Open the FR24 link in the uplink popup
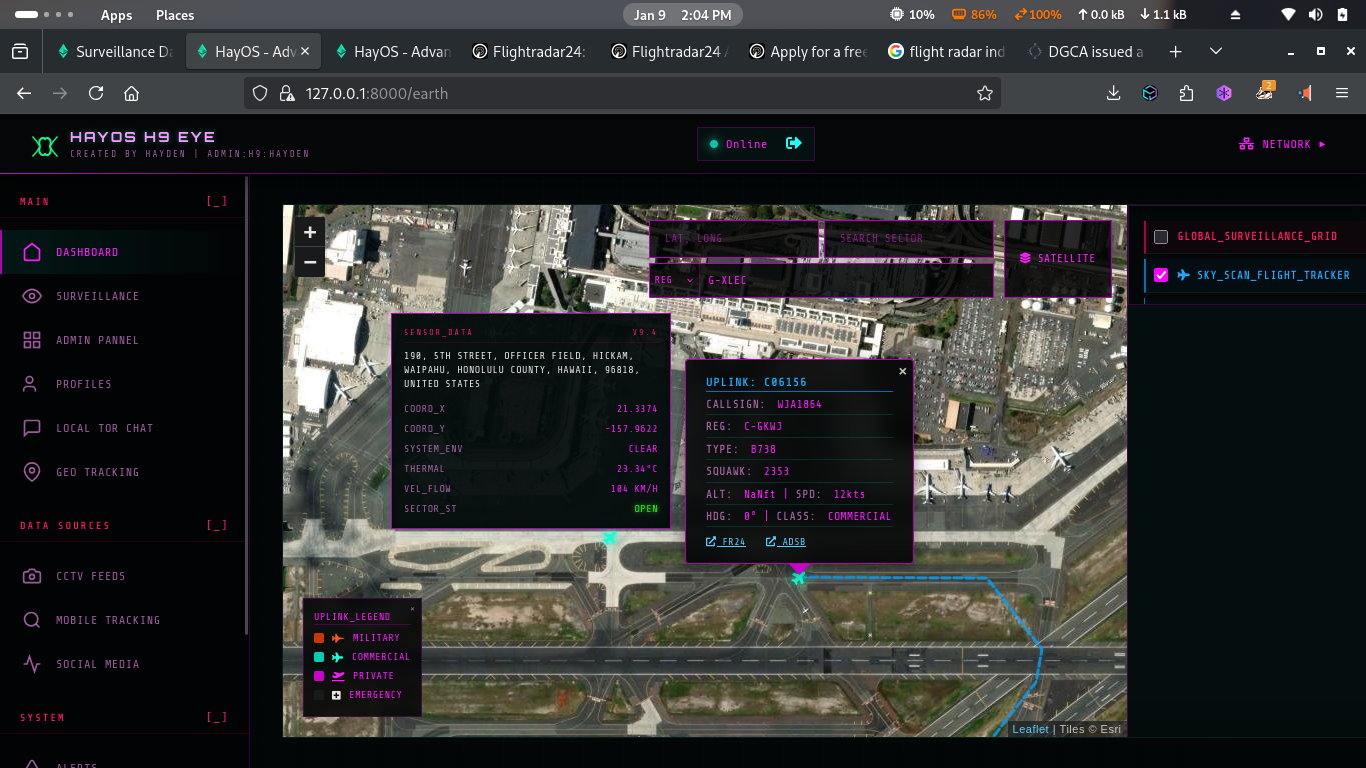This screenshot has height=768, width=1366. [725, 541]
